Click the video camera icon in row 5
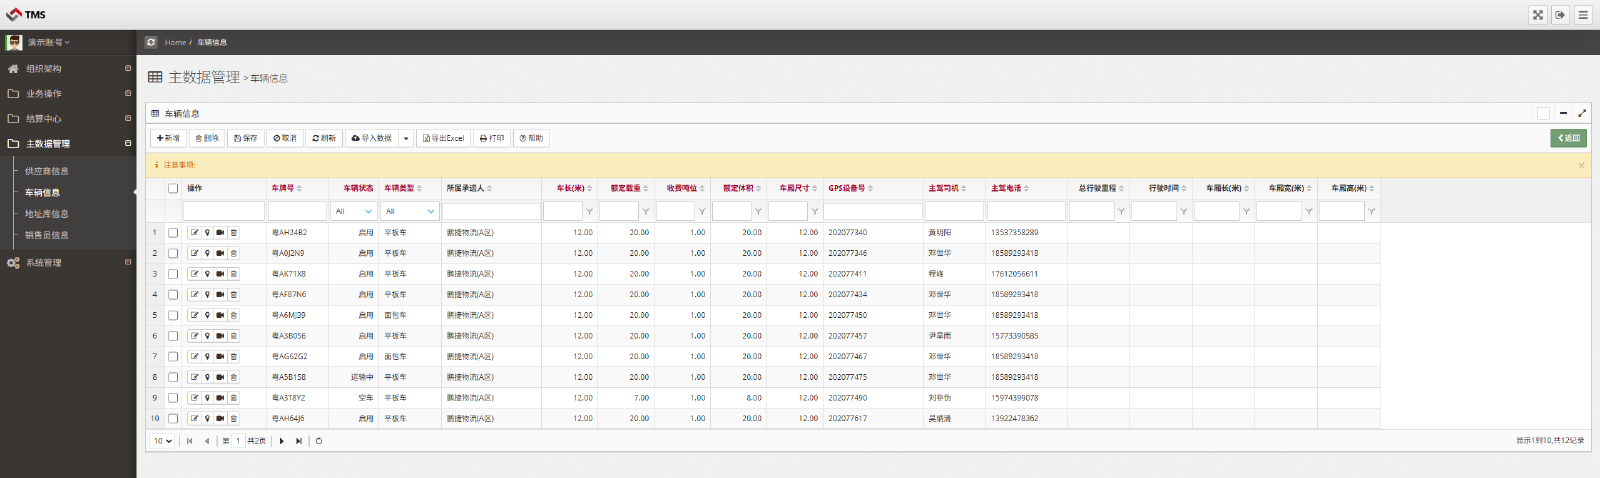This screenshot has height=478, width=1600. tap(220, 315)
